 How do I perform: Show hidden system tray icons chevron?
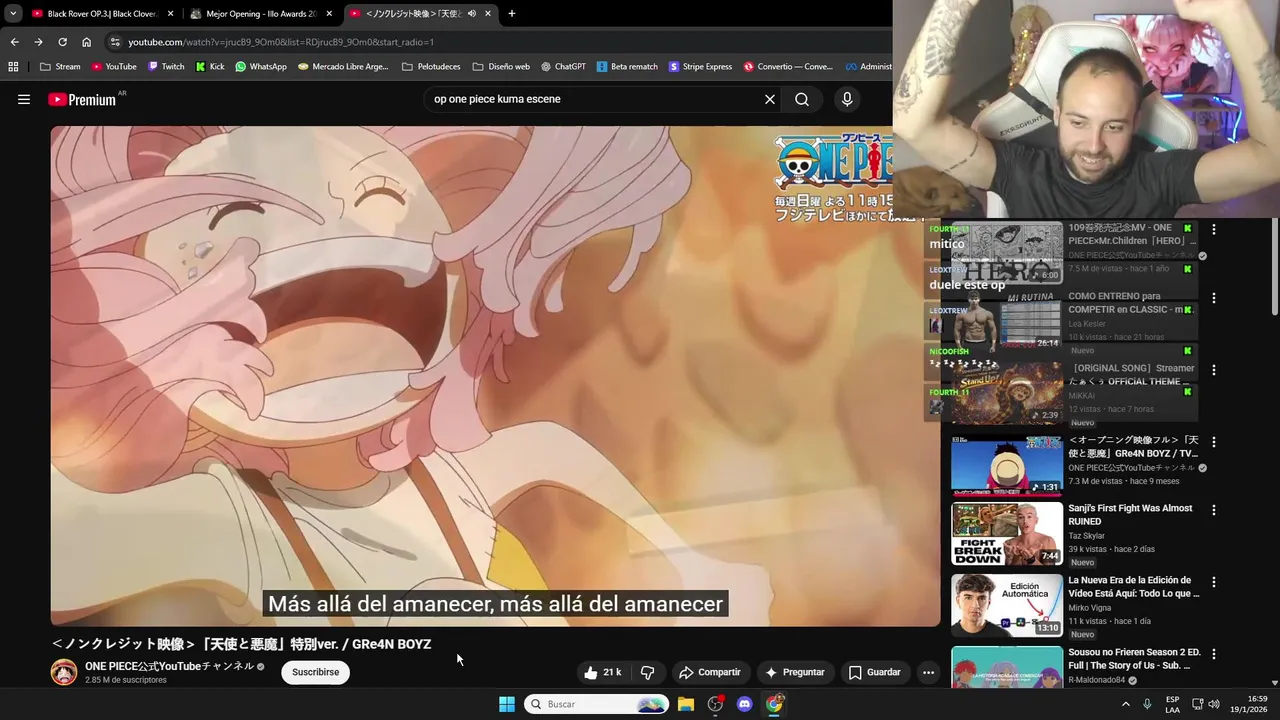[x=1125, y=704]
